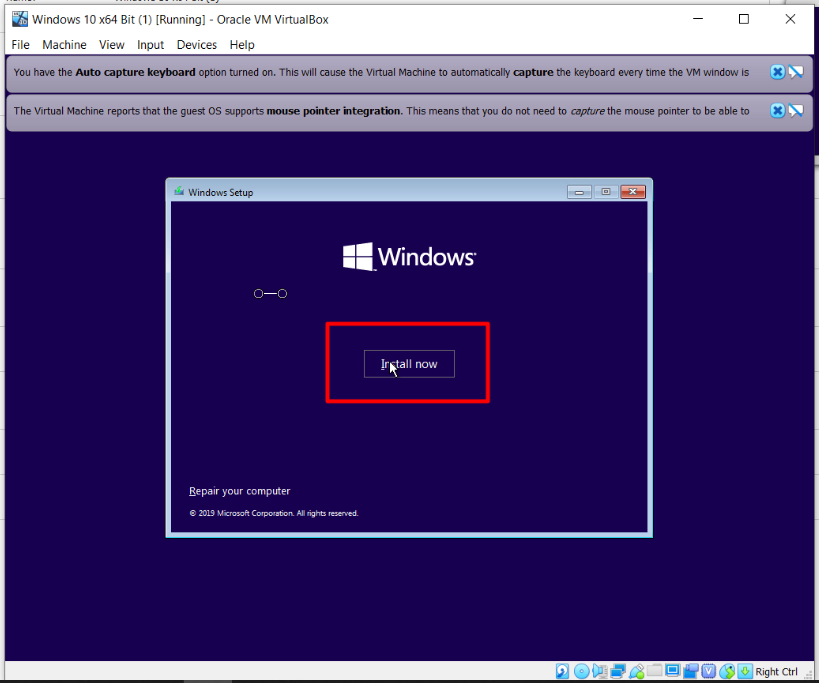The image size is (819, 683).
Task: Click the recording status icon
Action: 691,671
